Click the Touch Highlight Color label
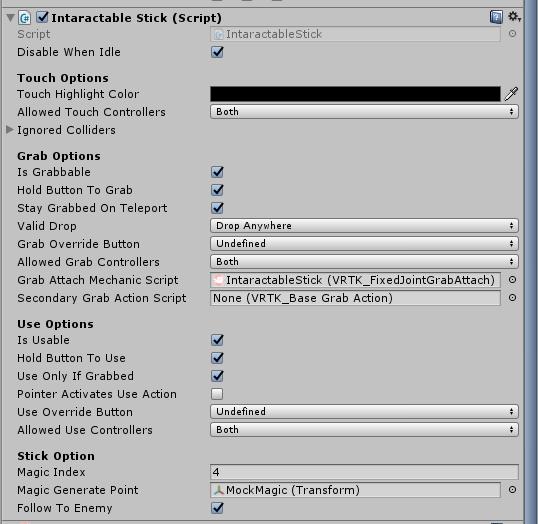538x524 pixels. tap(78, 94)
